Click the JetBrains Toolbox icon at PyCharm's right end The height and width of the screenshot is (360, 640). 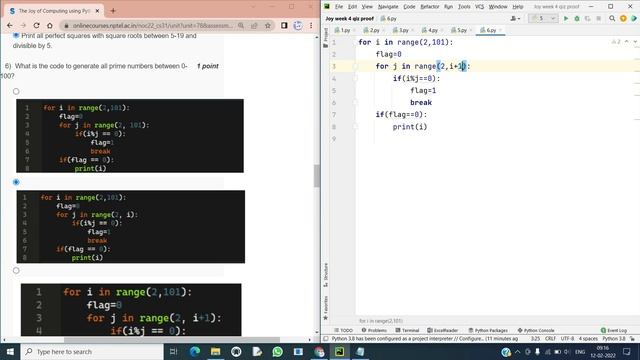[633, 18]
